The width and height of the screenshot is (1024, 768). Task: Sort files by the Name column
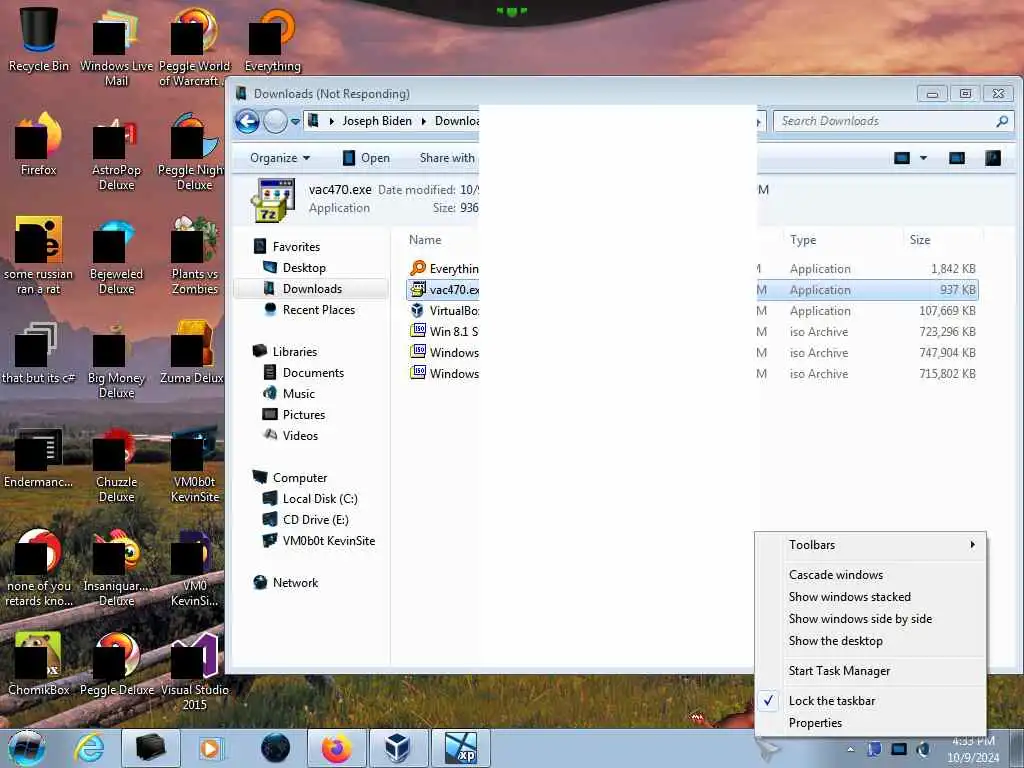click(x=425, y=240)
